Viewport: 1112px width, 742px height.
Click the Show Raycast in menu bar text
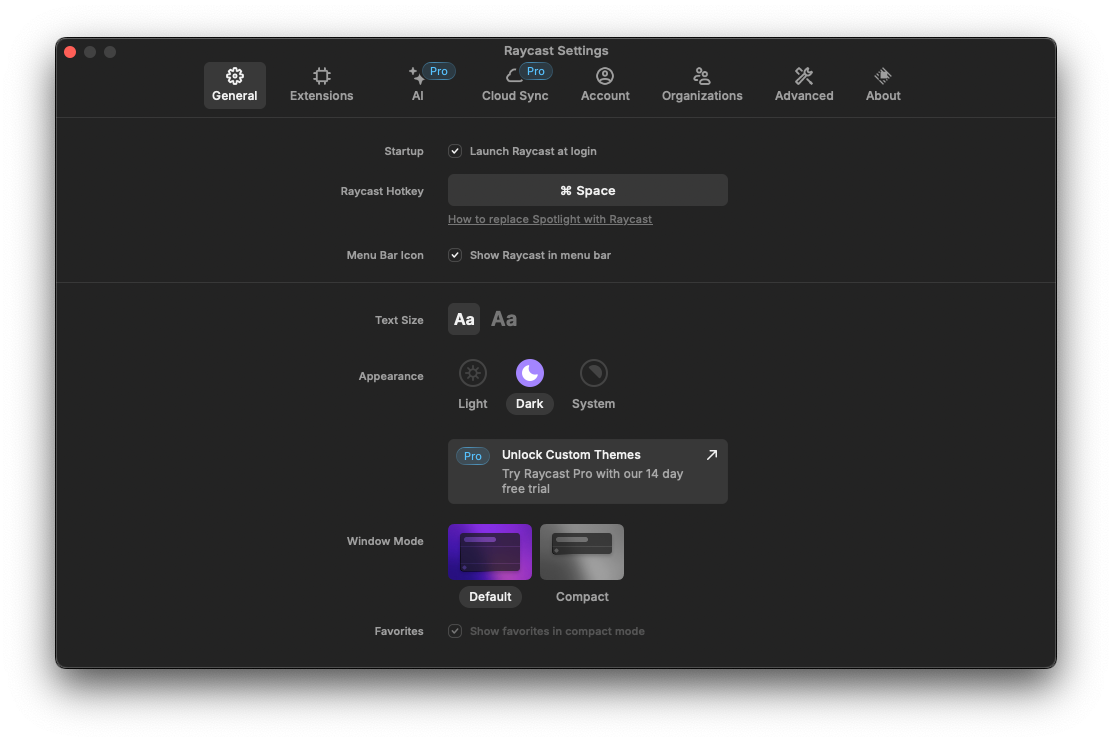coord(540,255)
